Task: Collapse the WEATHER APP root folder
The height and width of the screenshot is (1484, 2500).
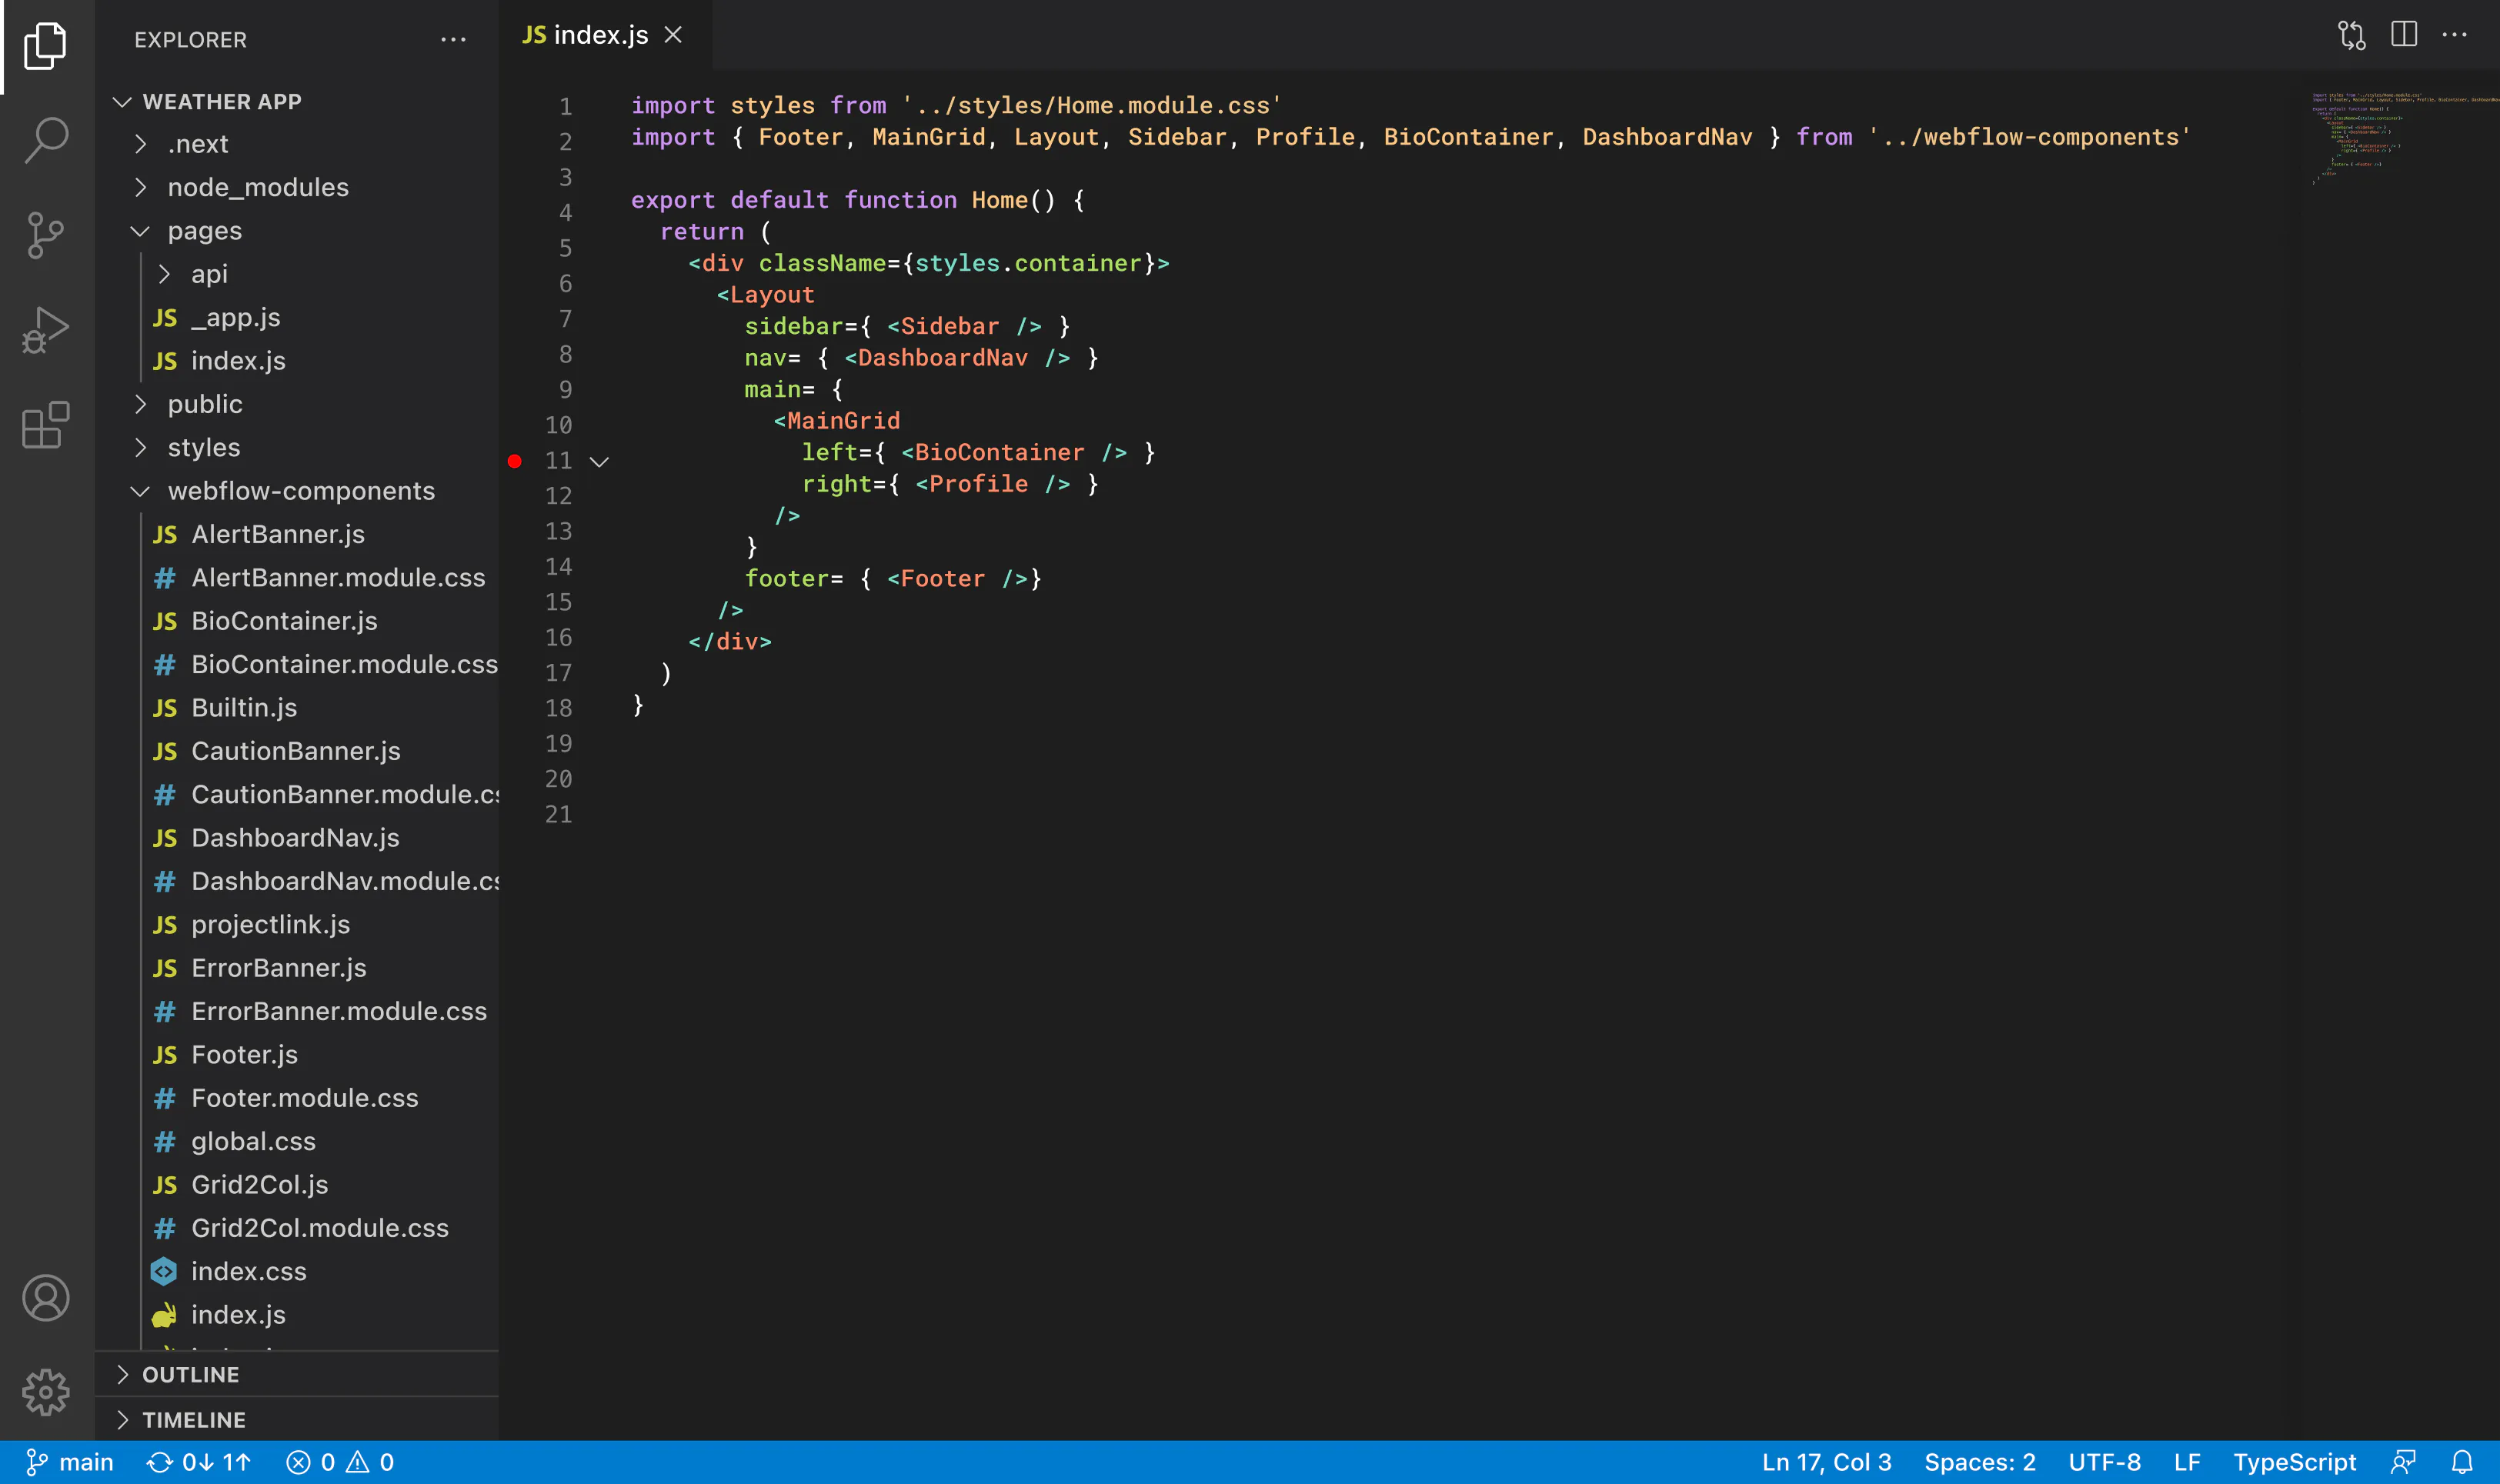Action: click(122, 102)
